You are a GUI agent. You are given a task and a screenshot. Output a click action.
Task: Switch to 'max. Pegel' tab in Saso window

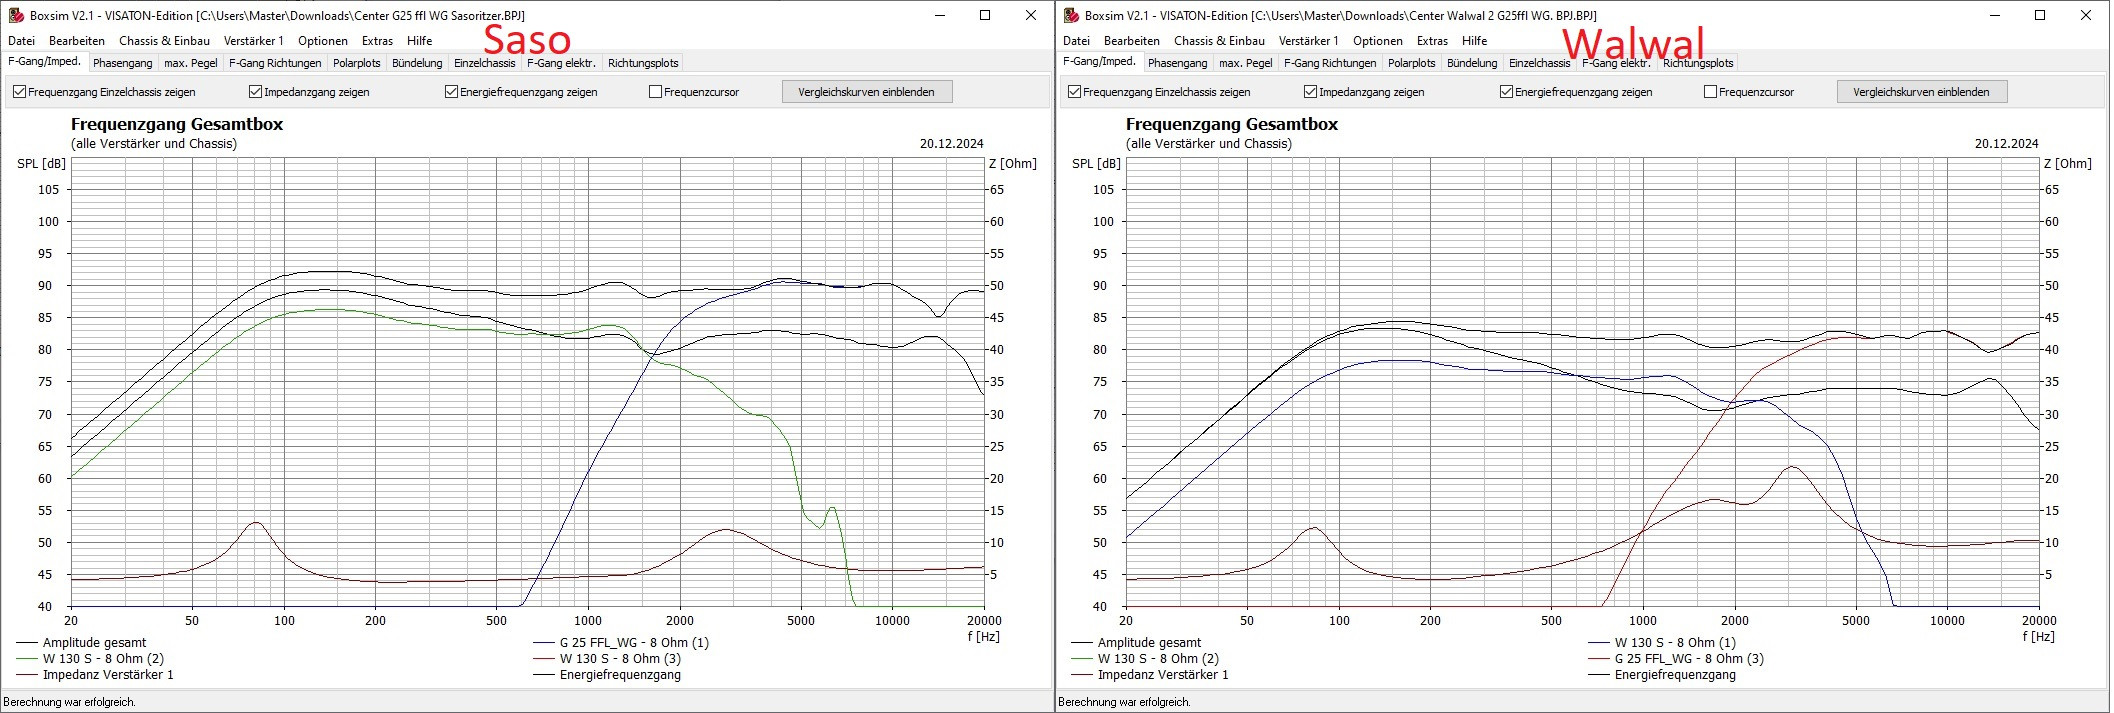191,63
